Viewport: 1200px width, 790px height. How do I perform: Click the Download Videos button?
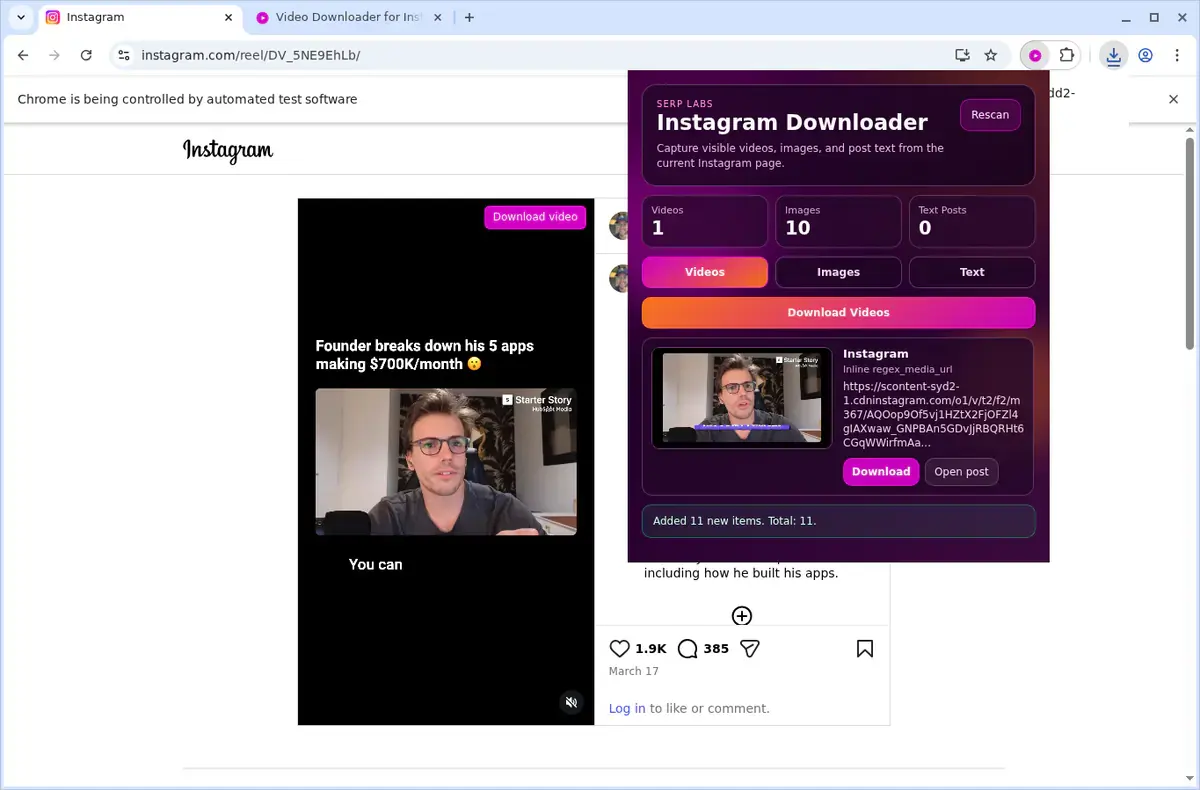[838, 312]
